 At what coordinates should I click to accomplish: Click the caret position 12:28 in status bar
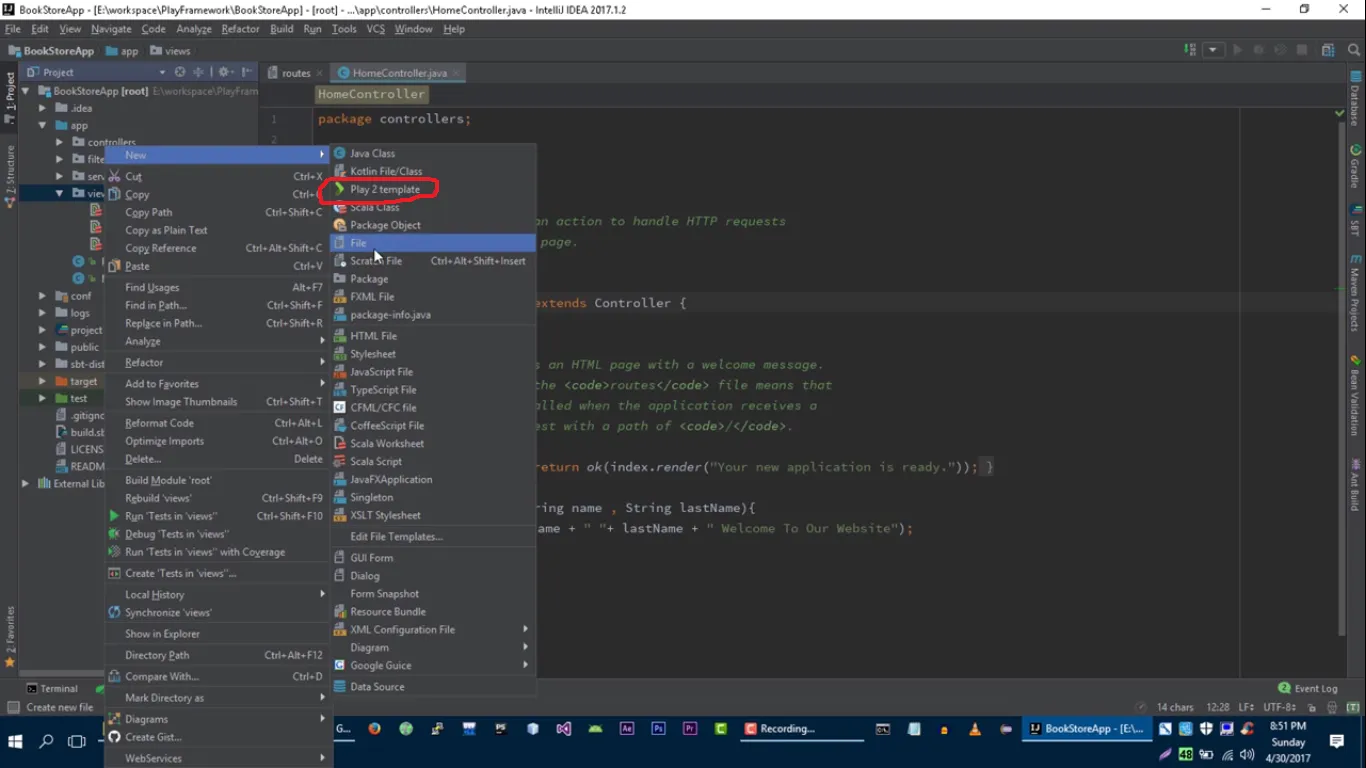pyautogui.click(x=1217, y=707)
